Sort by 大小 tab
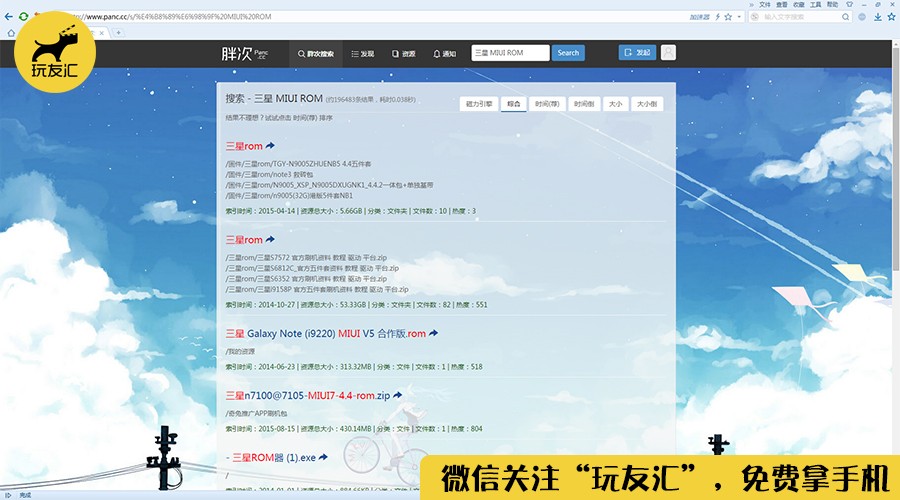Screen dimensions: 900x500 tap(615, 104)
